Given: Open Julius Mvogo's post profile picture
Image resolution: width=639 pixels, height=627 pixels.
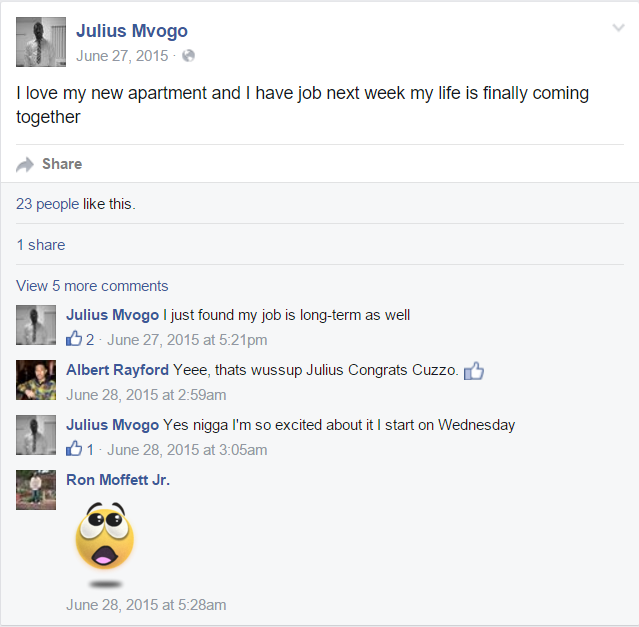Looking at the screenshot, I should [41, 42].
